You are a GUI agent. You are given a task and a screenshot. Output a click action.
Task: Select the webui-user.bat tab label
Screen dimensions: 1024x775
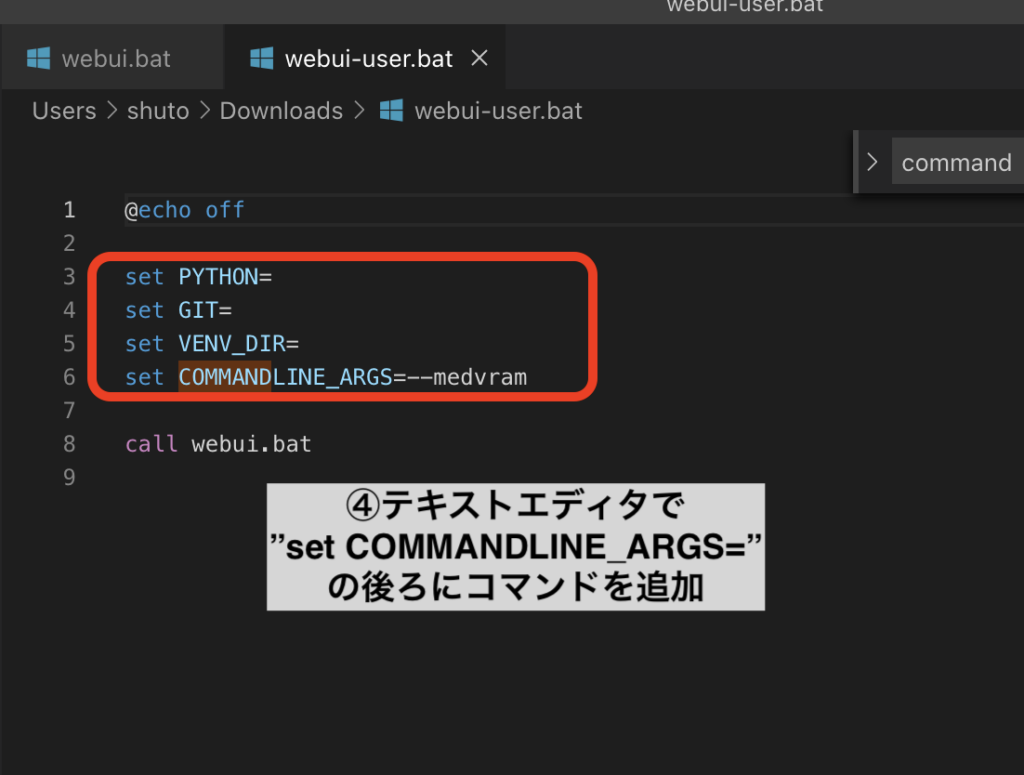[x=369, y=59]
